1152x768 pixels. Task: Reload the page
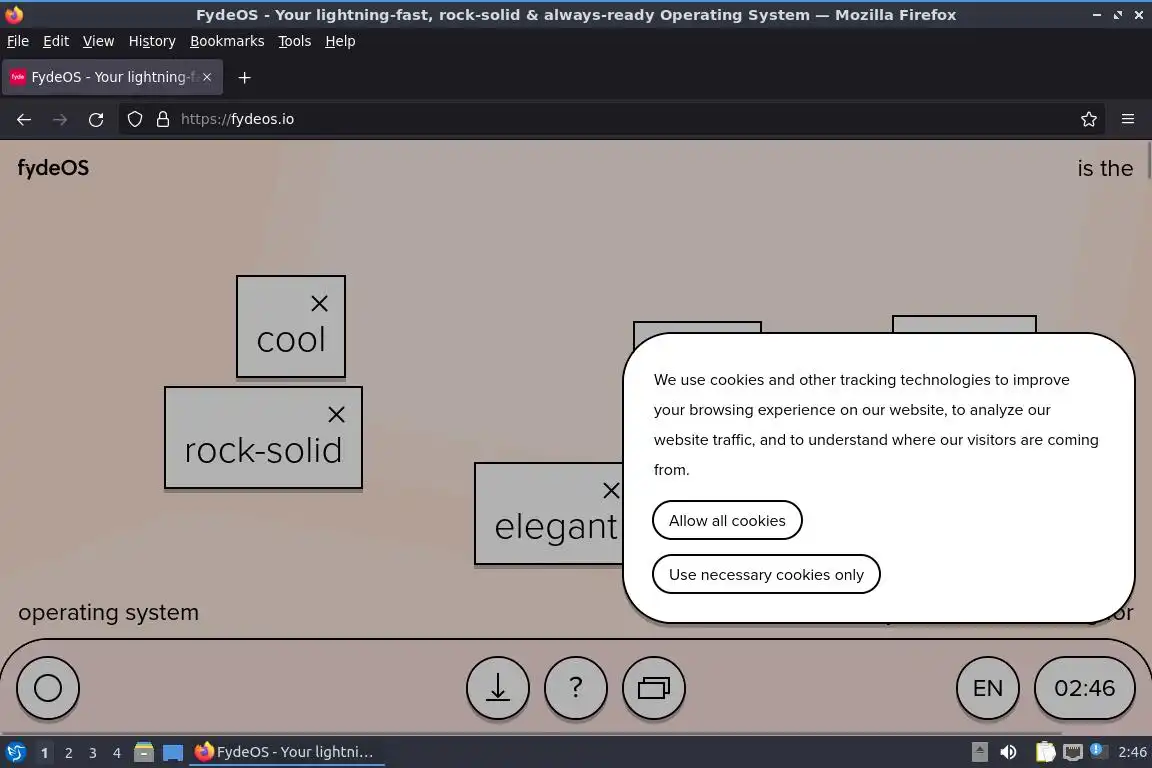[x=96, y=119]
